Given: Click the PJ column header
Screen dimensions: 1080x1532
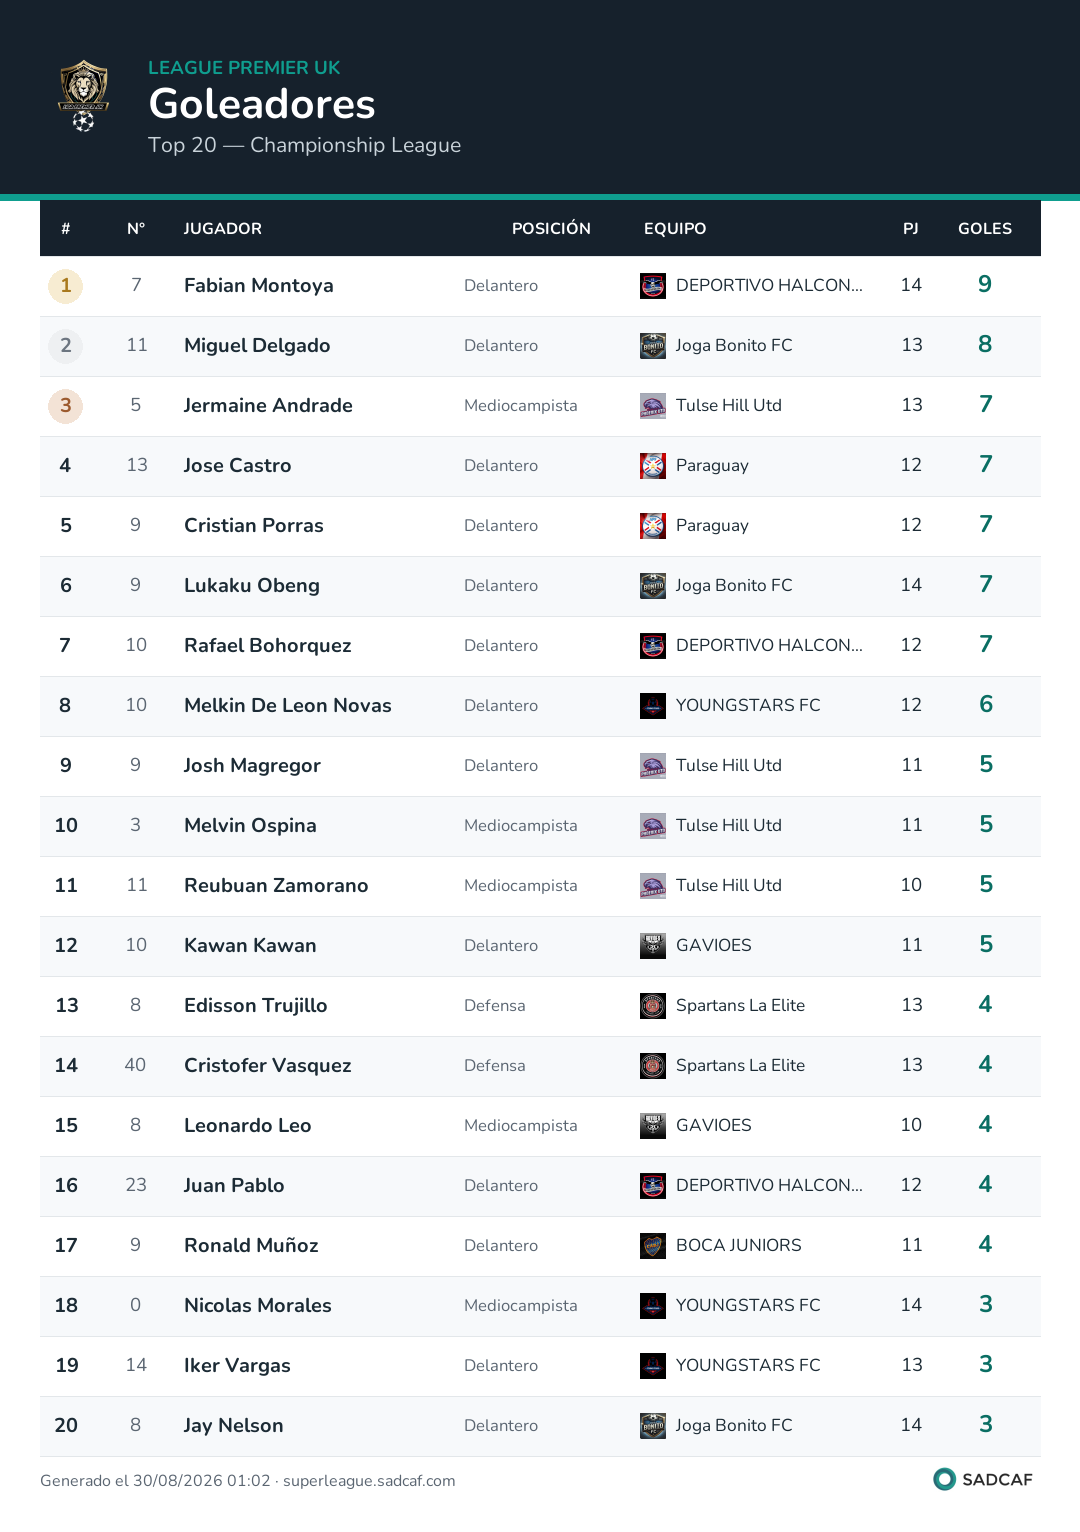Looking at the screenshot, I should (x=911, y=229).
